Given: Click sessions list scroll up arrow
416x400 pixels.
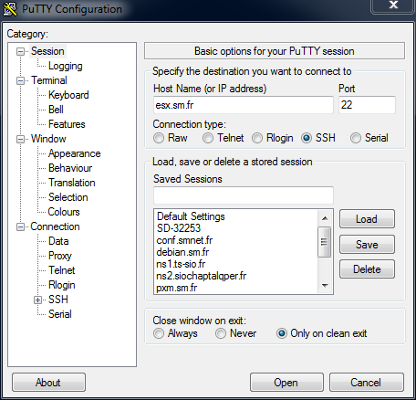Looking at the screenshot, I should (325, 218).
